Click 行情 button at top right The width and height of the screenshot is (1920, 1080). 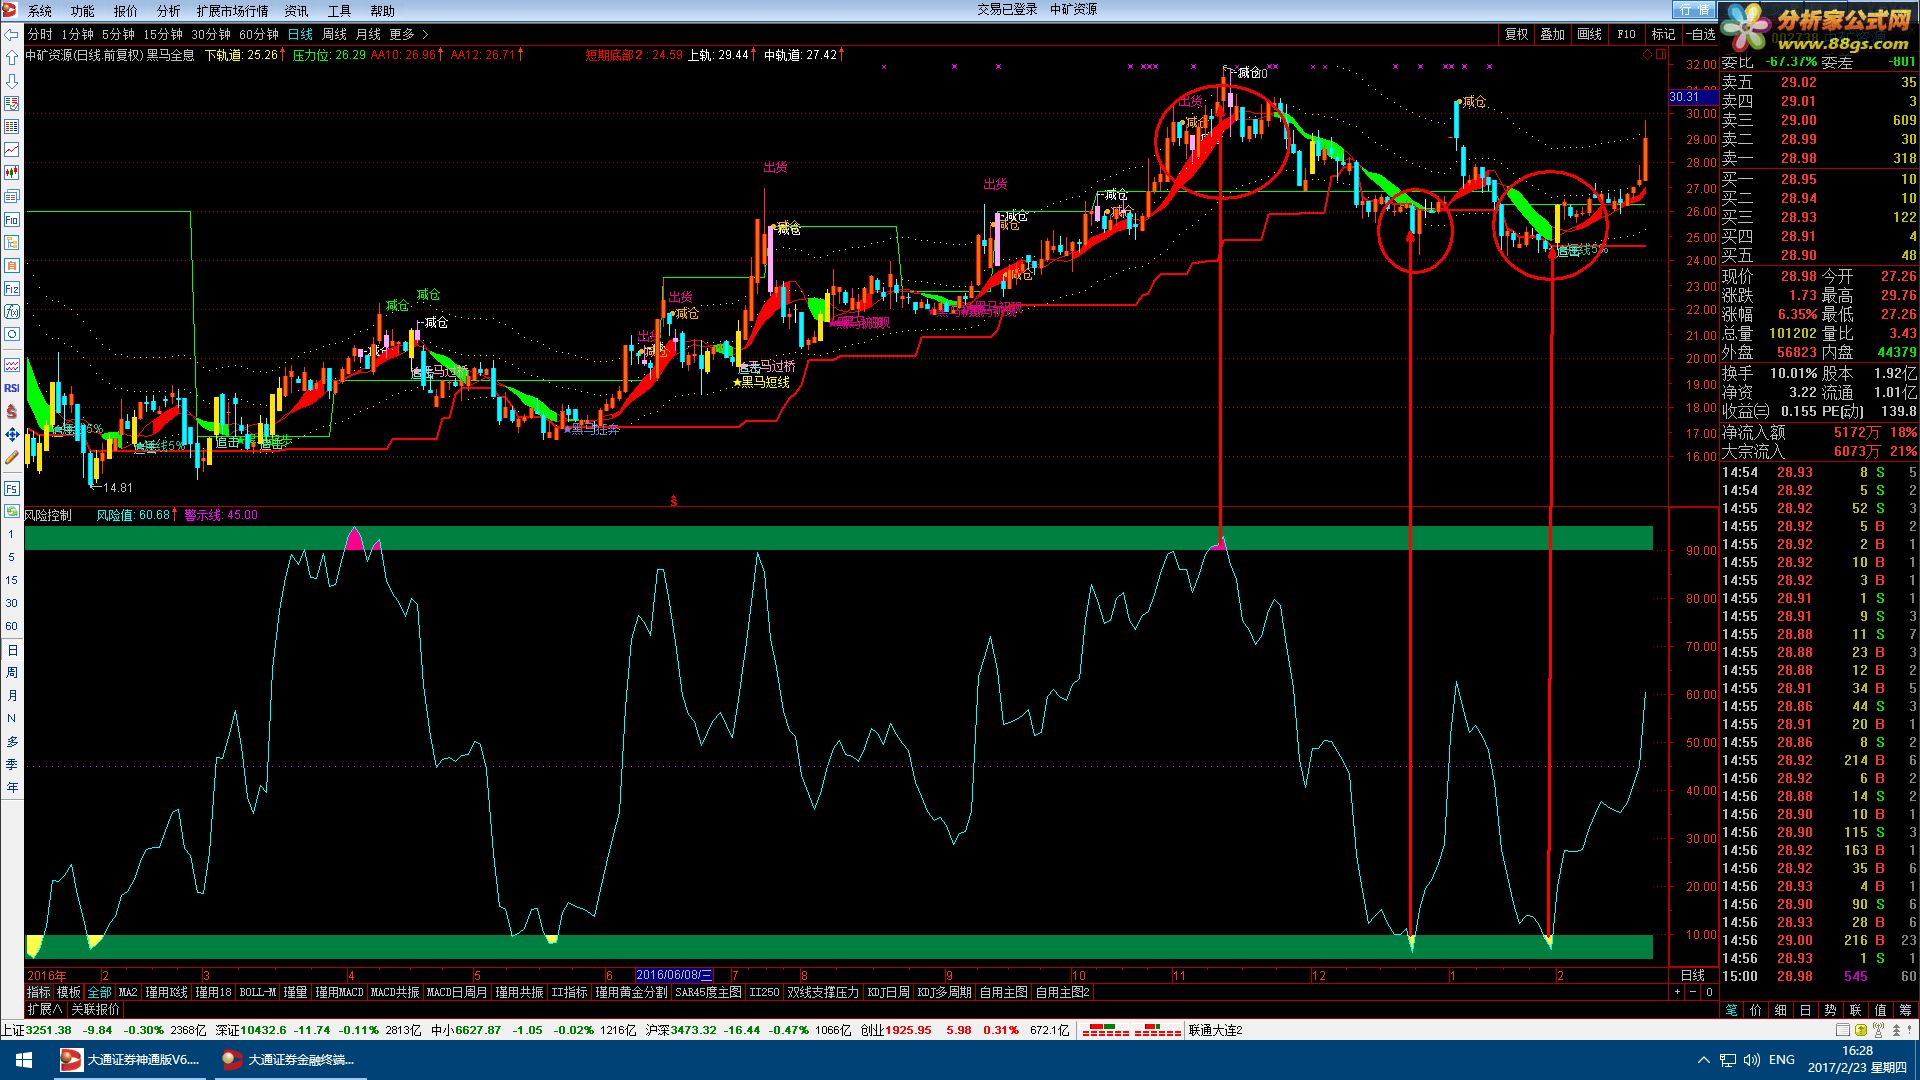(1694, 9)
